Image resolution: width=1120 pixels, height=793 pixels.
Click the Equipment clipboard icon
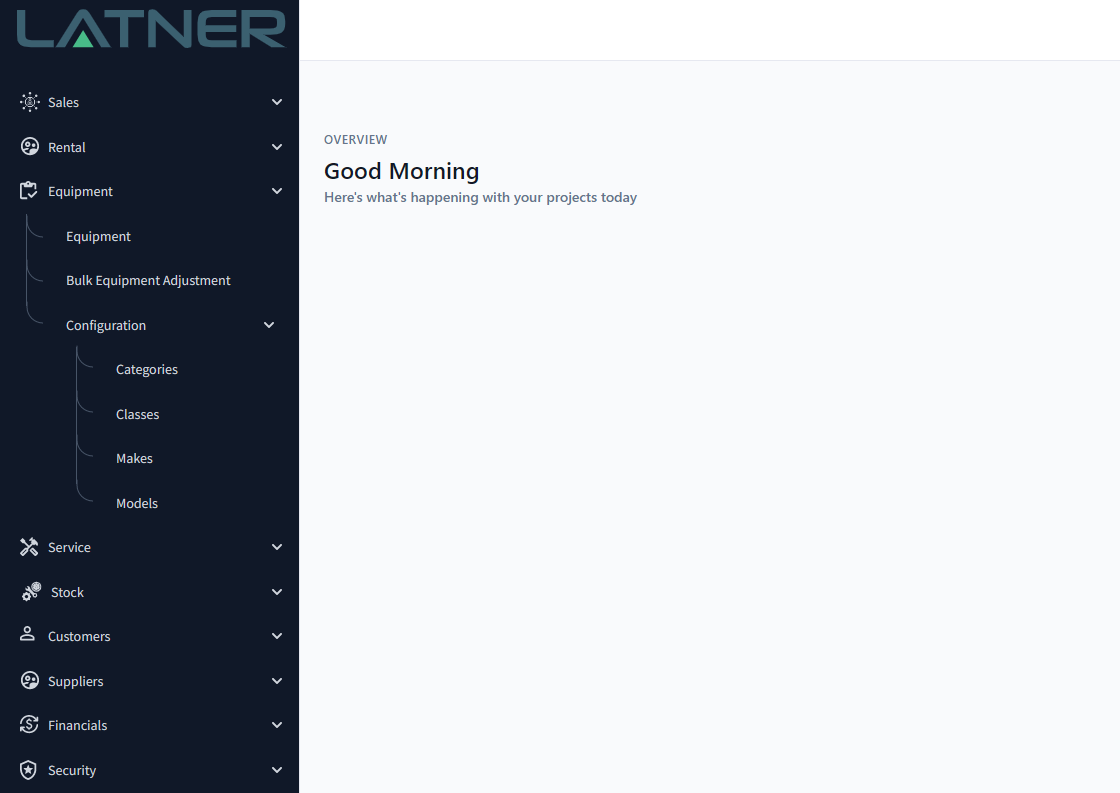click(x=29, y=191)
